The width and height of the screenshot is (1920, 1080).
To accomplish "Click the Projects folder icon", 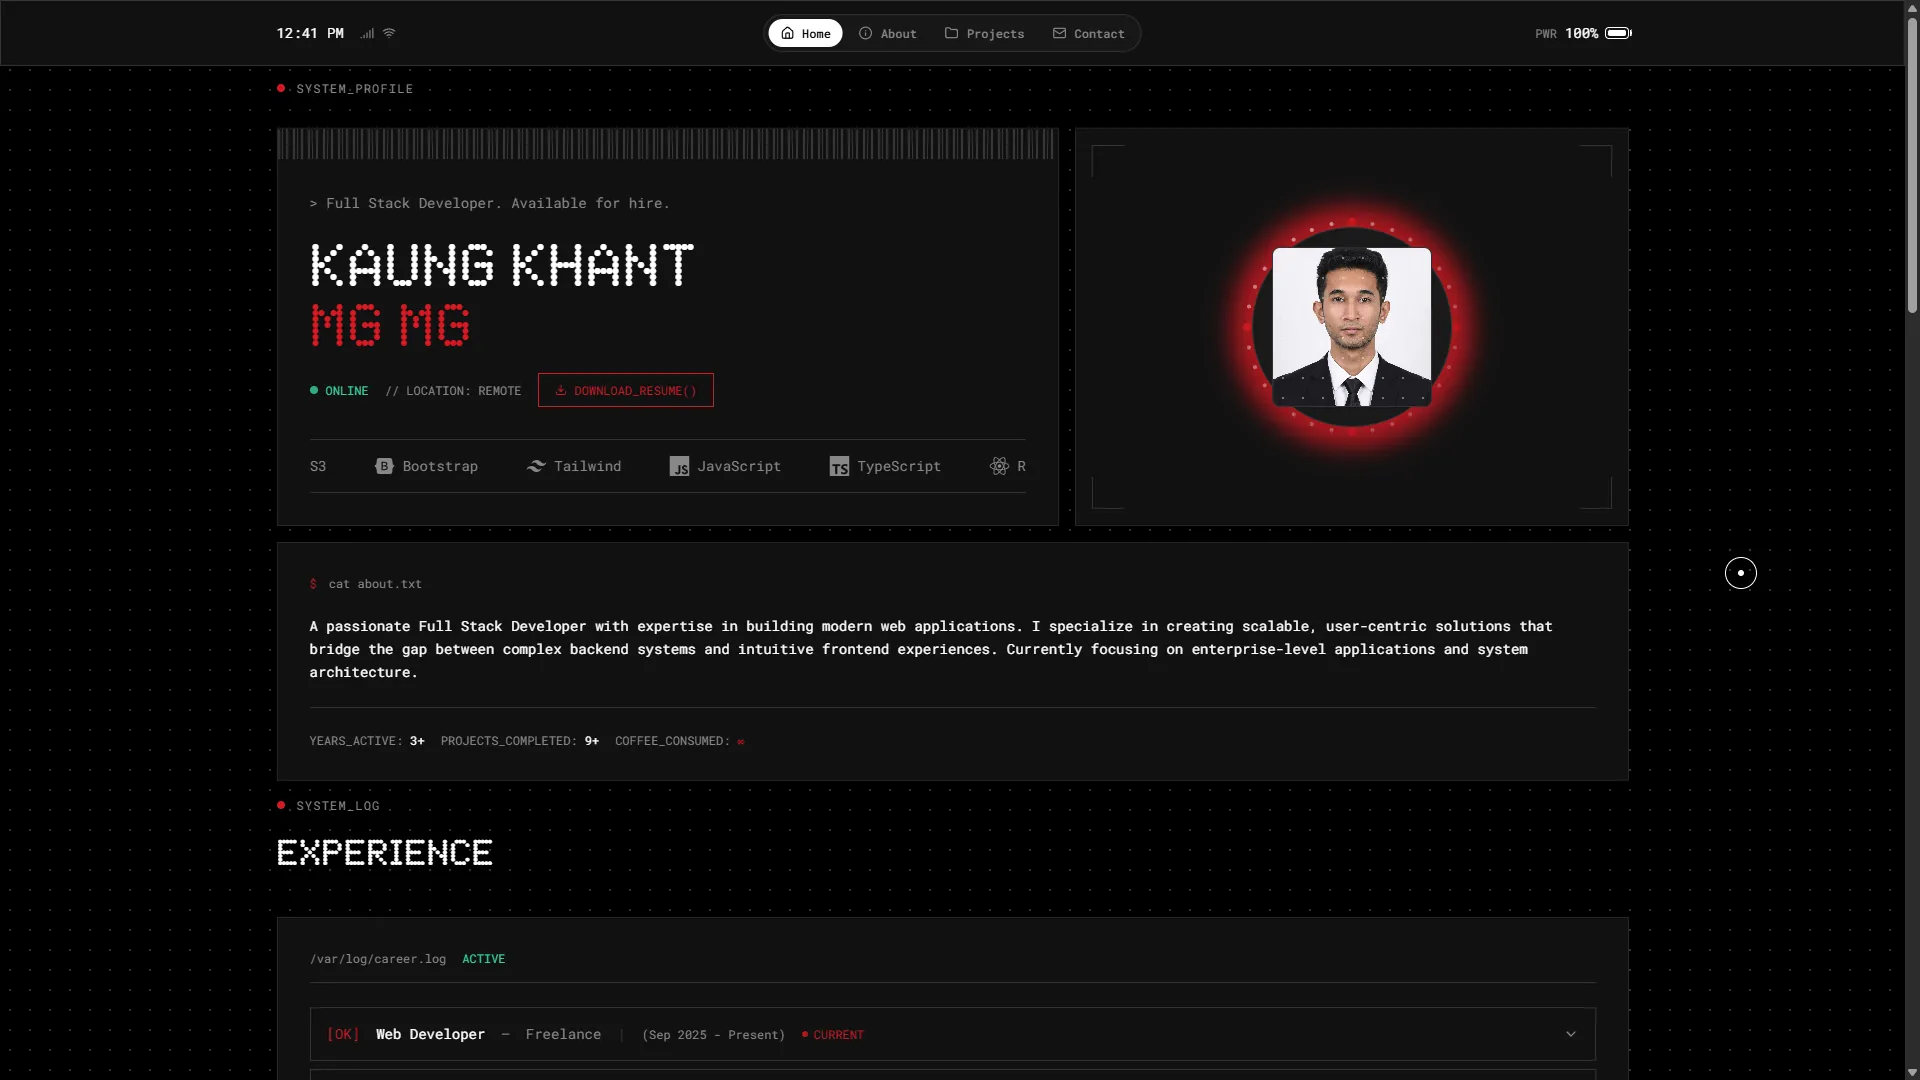I will coord(951,33).
